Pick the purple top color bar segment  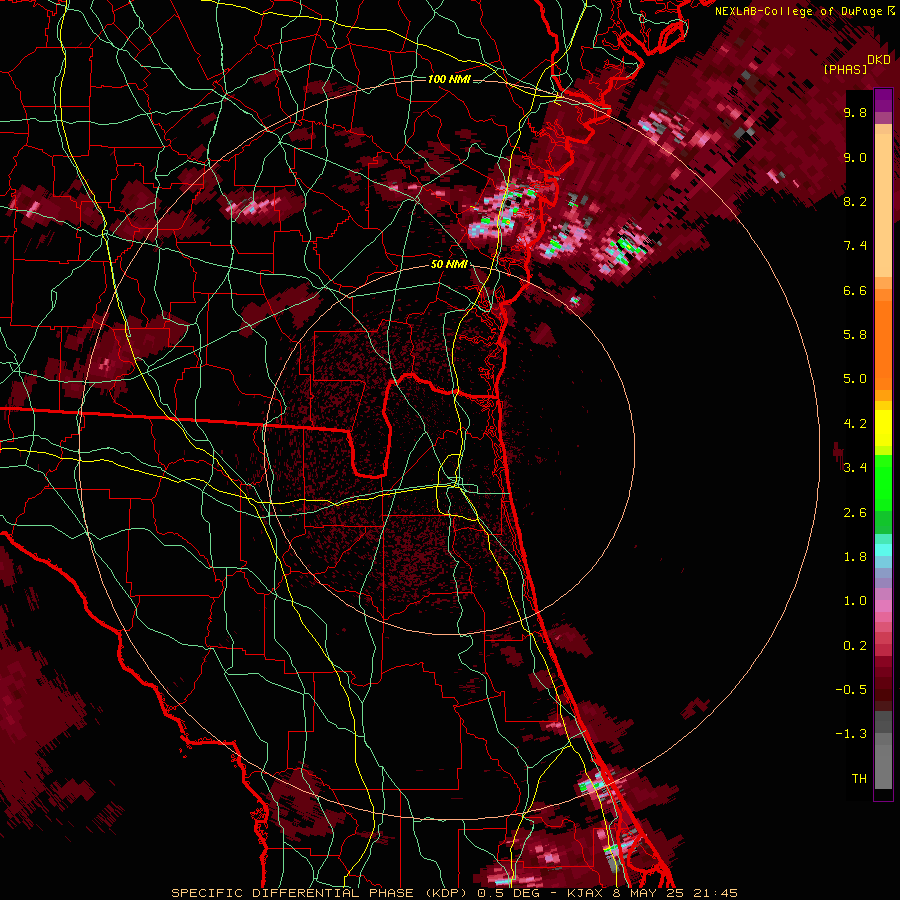point(883,100)
